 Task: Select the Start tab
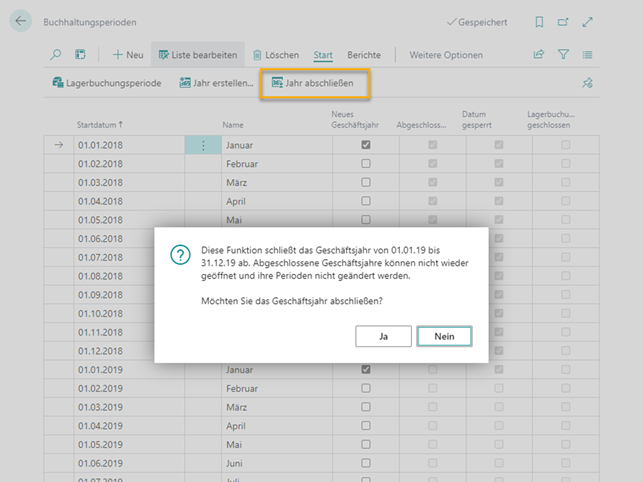pos(323,55)
